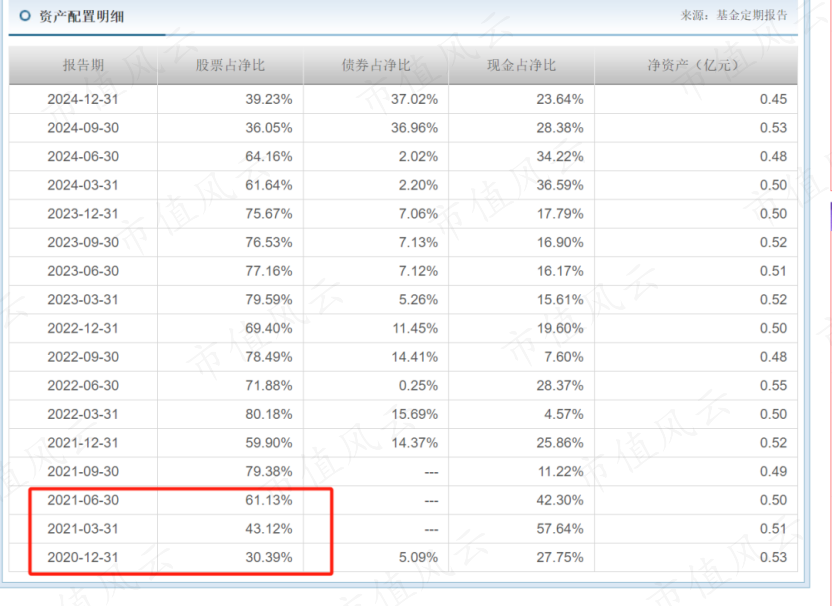The height and width of the screenshot is (606, 832).
Task: Click the 57.64% cash ratio cell
Action: (x=559, y=528)
